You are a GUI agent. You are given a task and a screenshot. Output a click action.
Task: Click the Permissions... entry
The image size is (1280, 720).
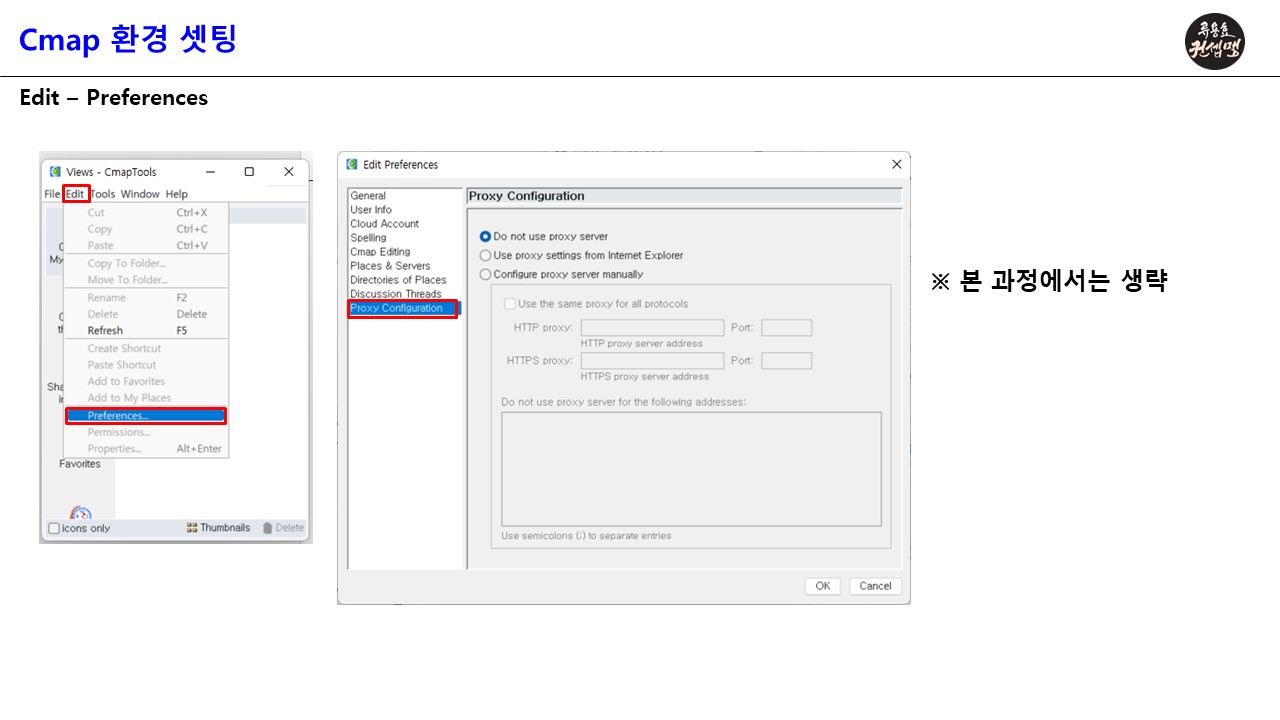[146, 433]
